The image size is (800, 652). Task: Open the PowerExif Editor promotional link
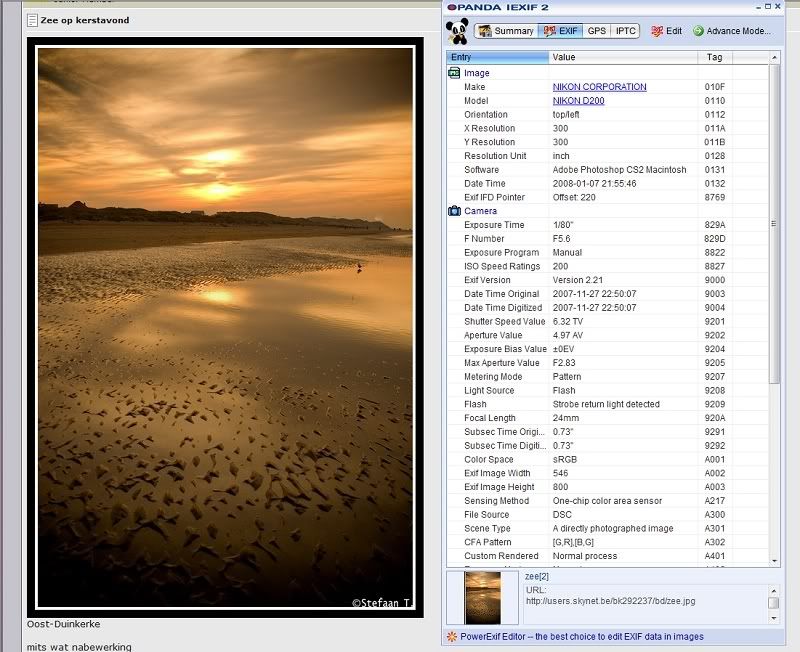582,636
